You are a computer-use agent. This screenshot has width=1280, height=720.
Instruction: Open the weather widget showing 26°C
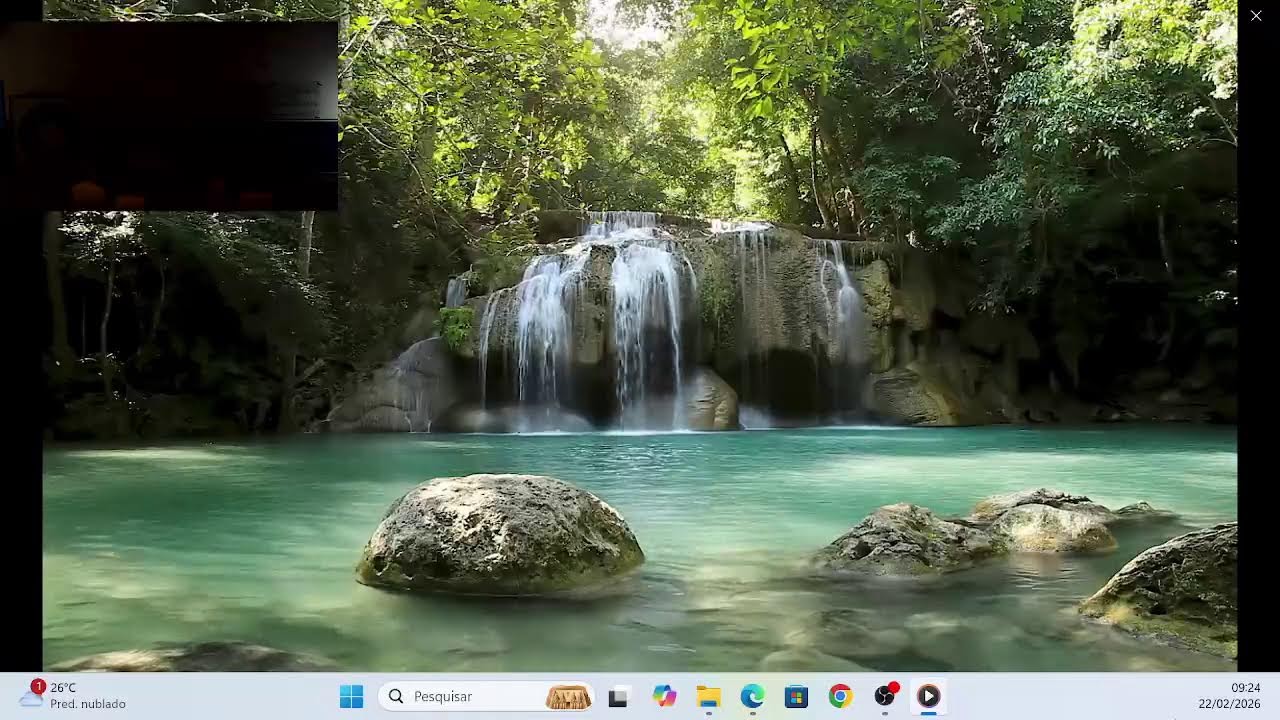pos(73,696)
